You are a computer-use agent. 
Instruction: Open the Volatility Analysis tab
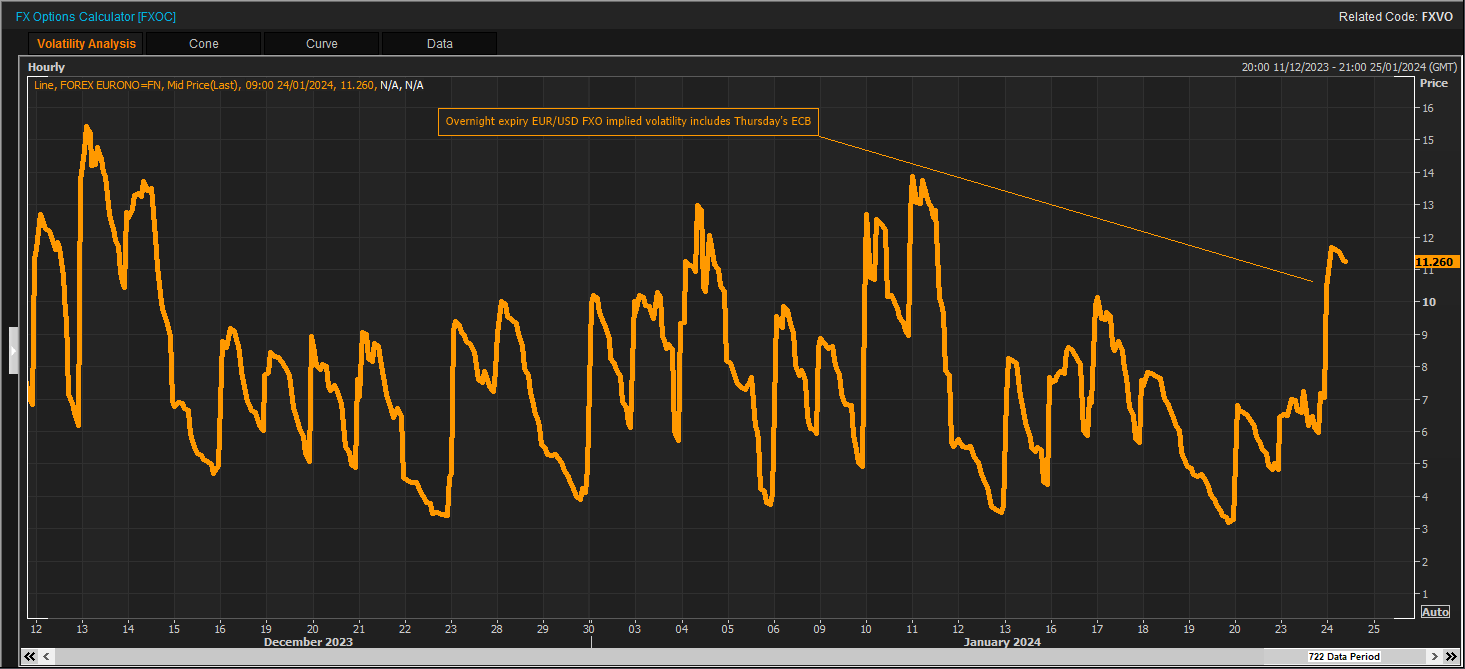tap(86, 44)
